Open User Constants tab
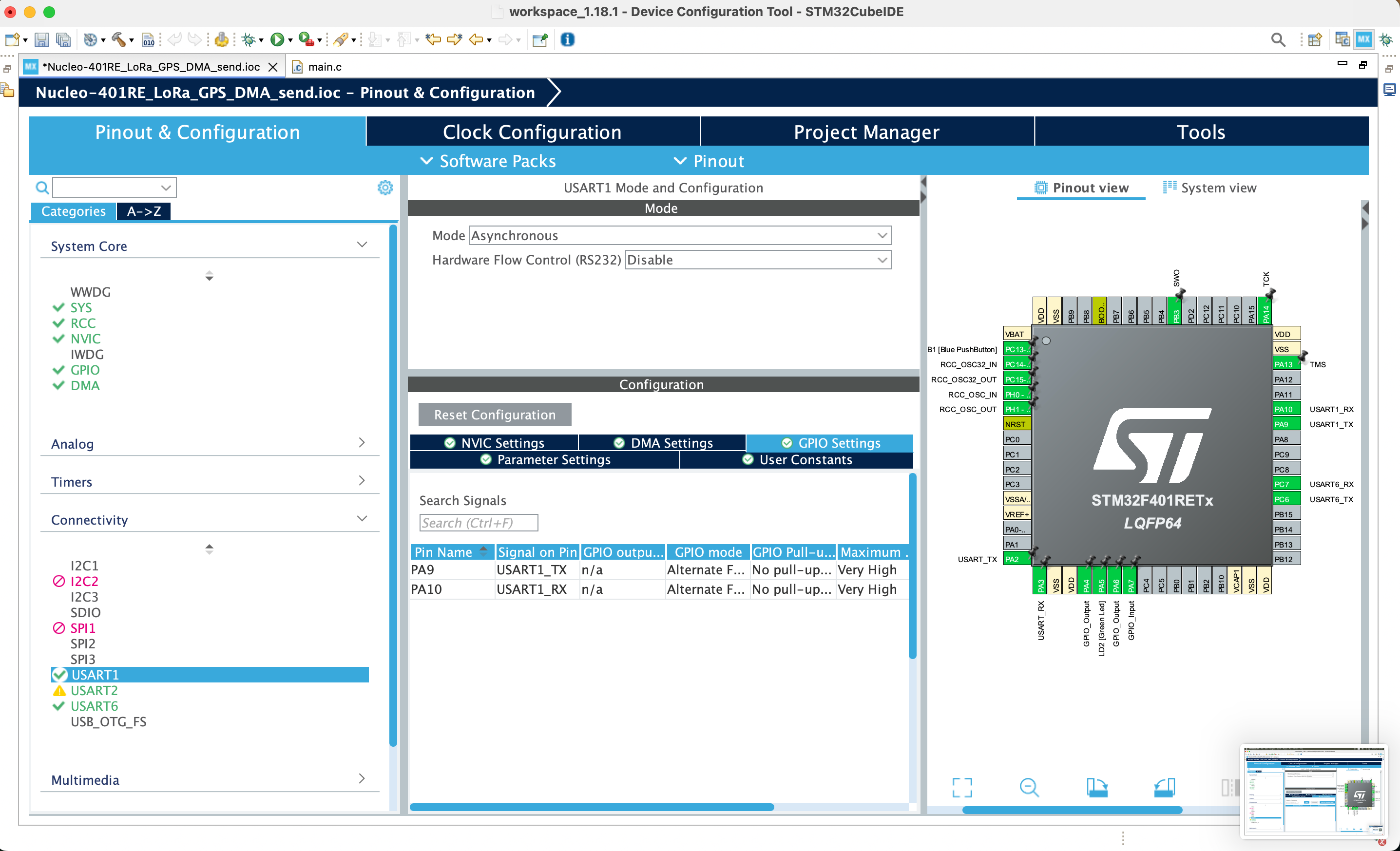The image size is (1400, 851). (797, 460)
